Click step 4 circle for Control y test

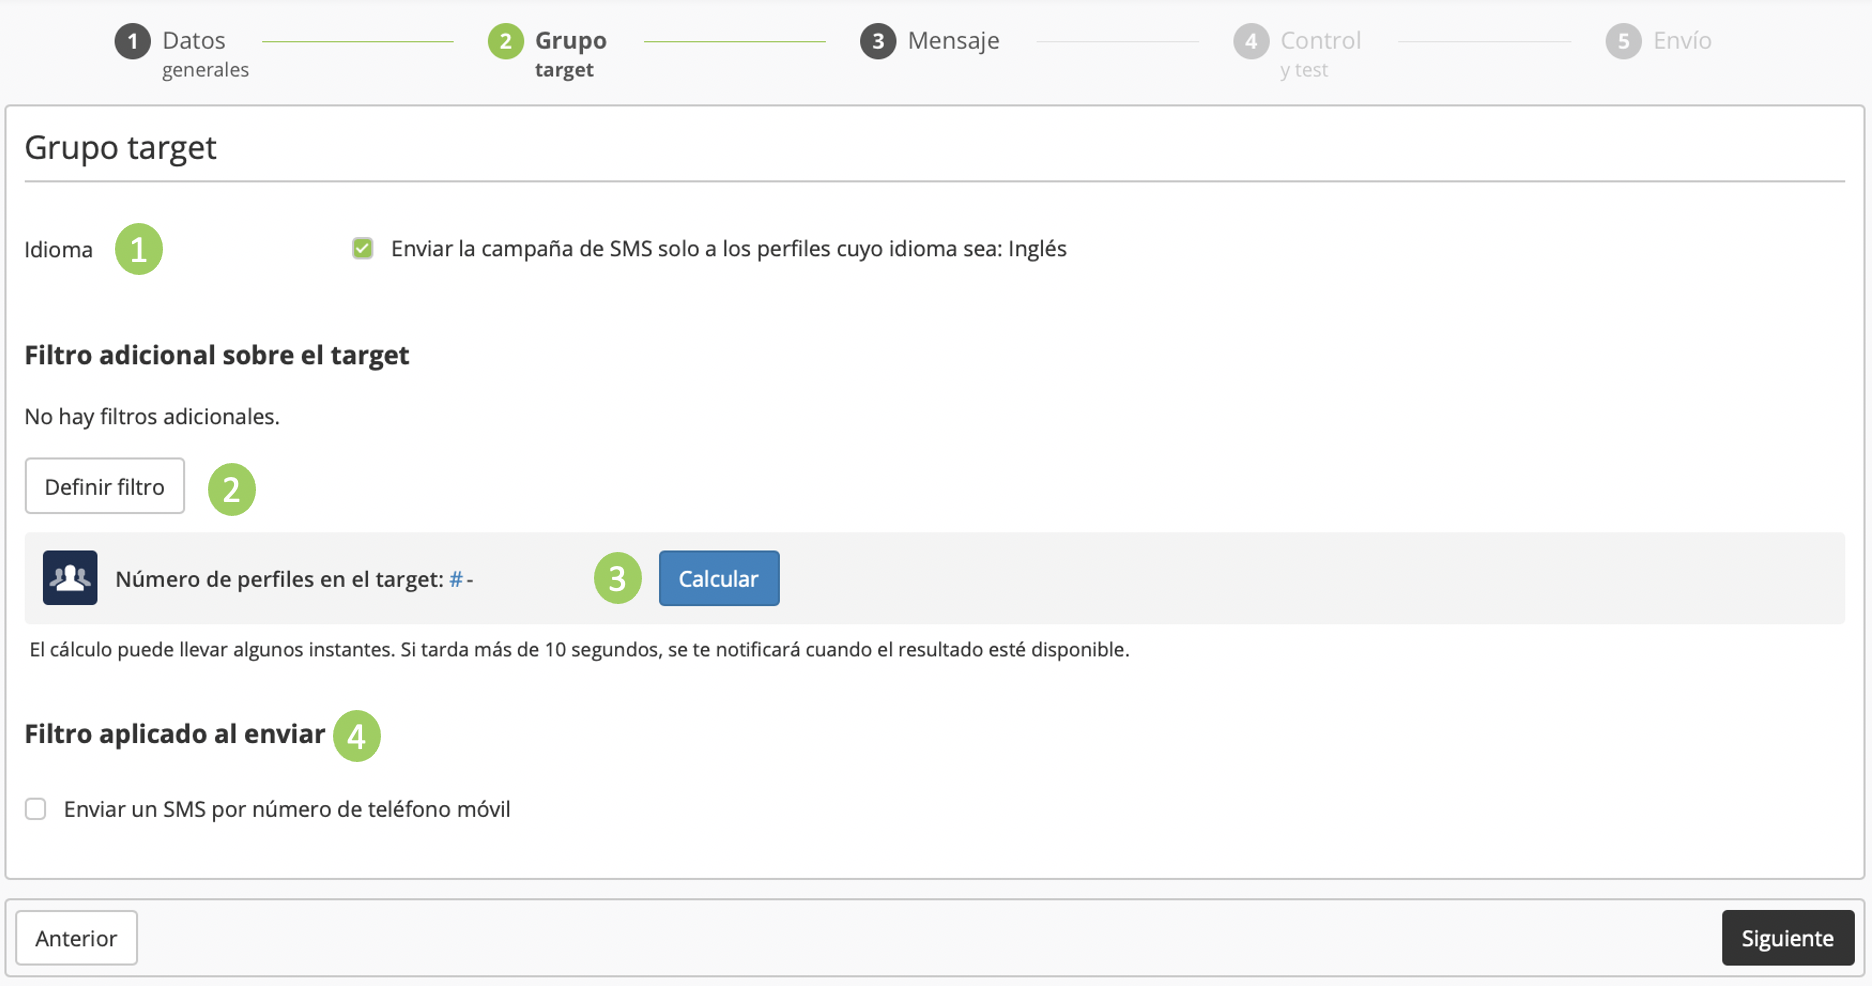1250,41
